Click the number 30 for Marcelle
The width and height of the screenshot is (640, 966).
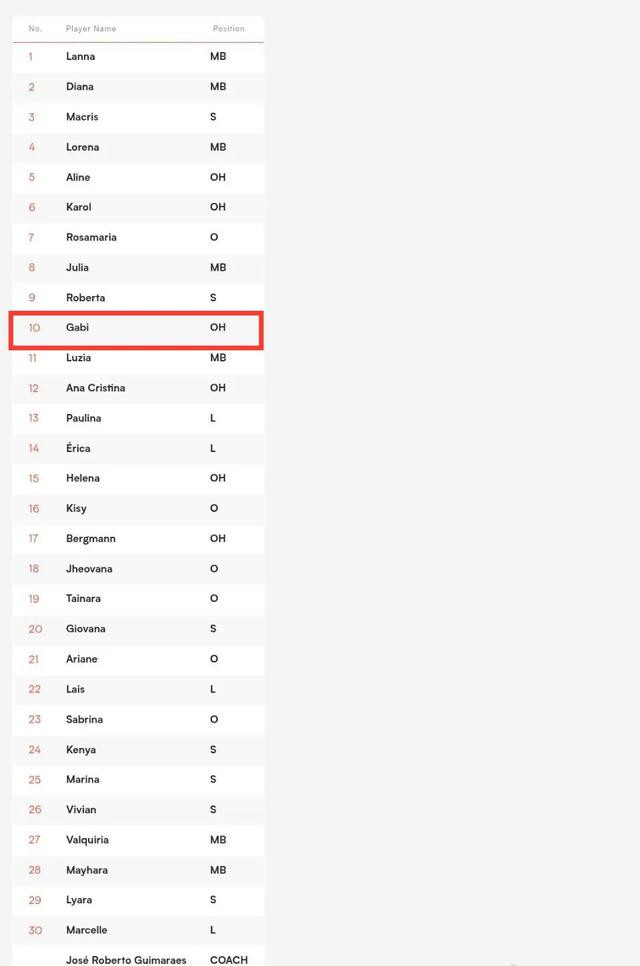(x=35, y=930)
